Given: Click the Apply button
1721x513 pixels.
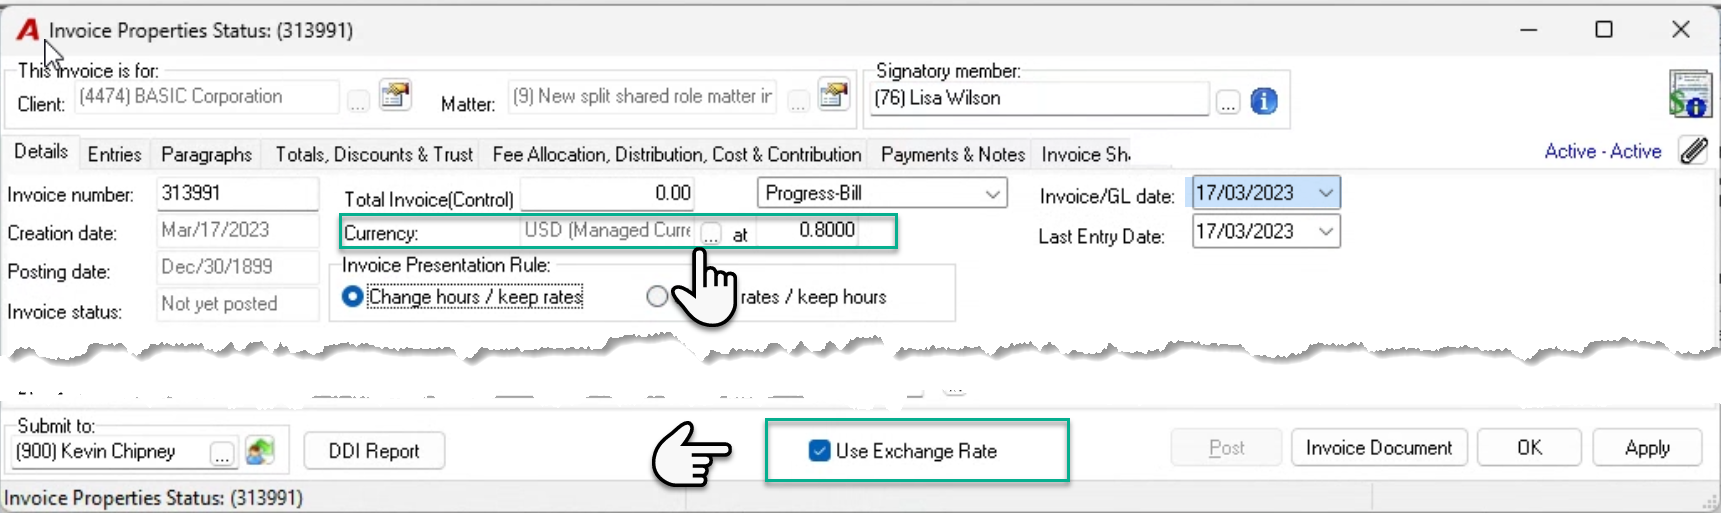Looking at the screenshot, I should [x=1647, y=448].
